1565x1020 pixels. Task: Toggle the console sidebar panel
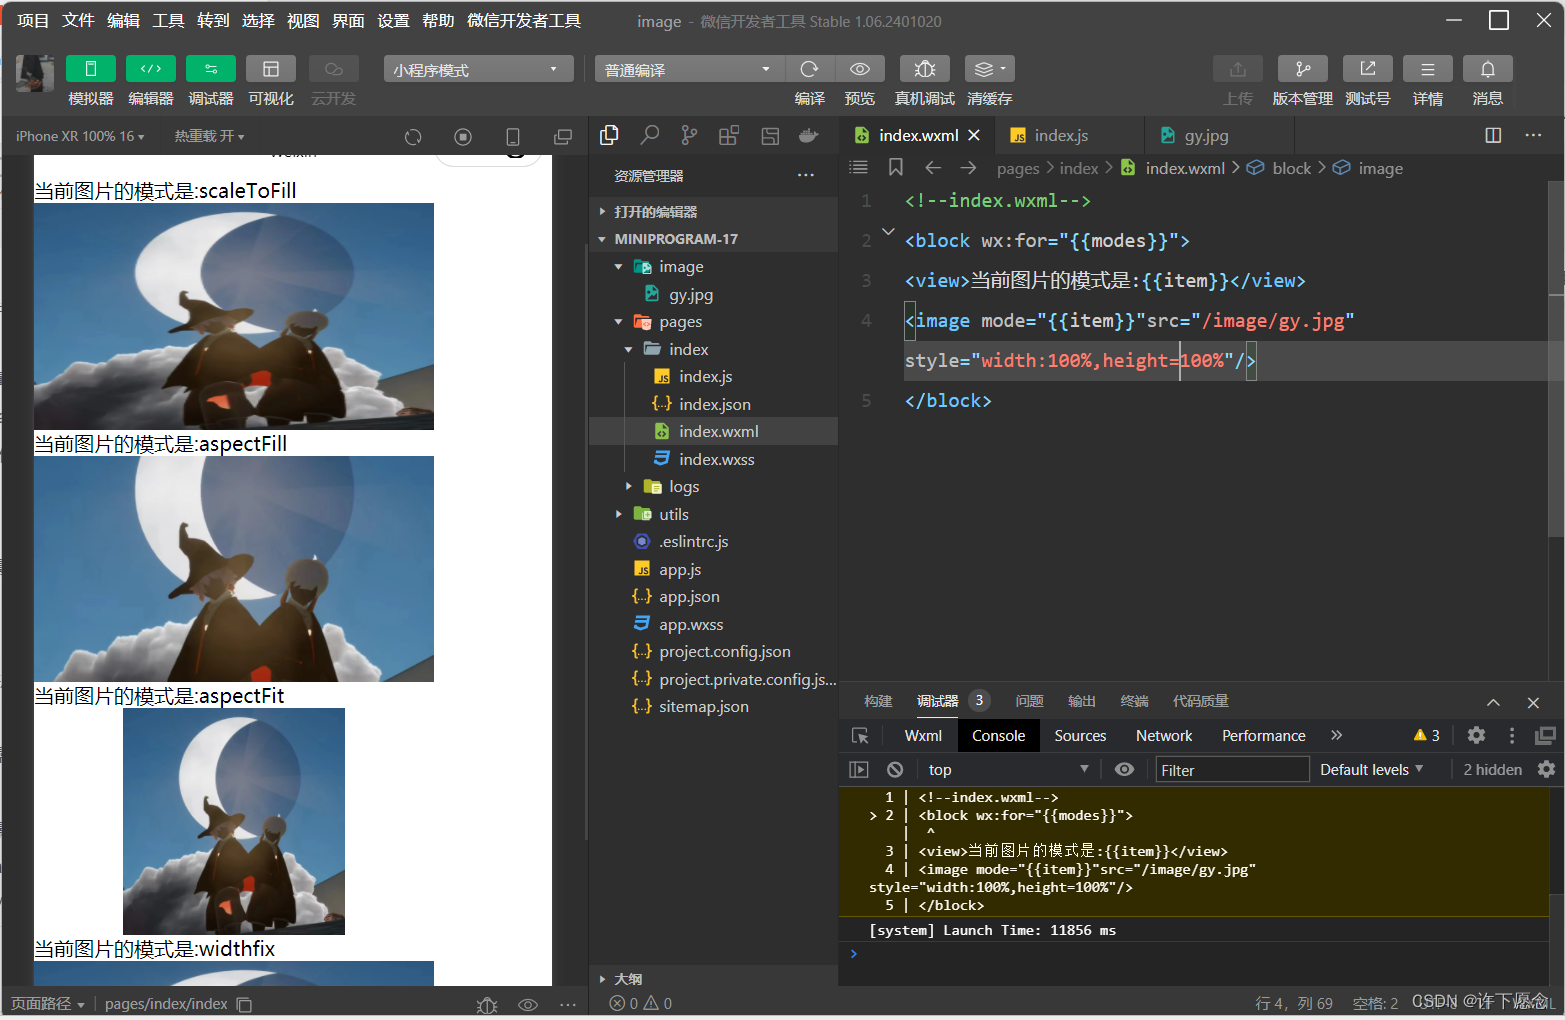(859, 769)
